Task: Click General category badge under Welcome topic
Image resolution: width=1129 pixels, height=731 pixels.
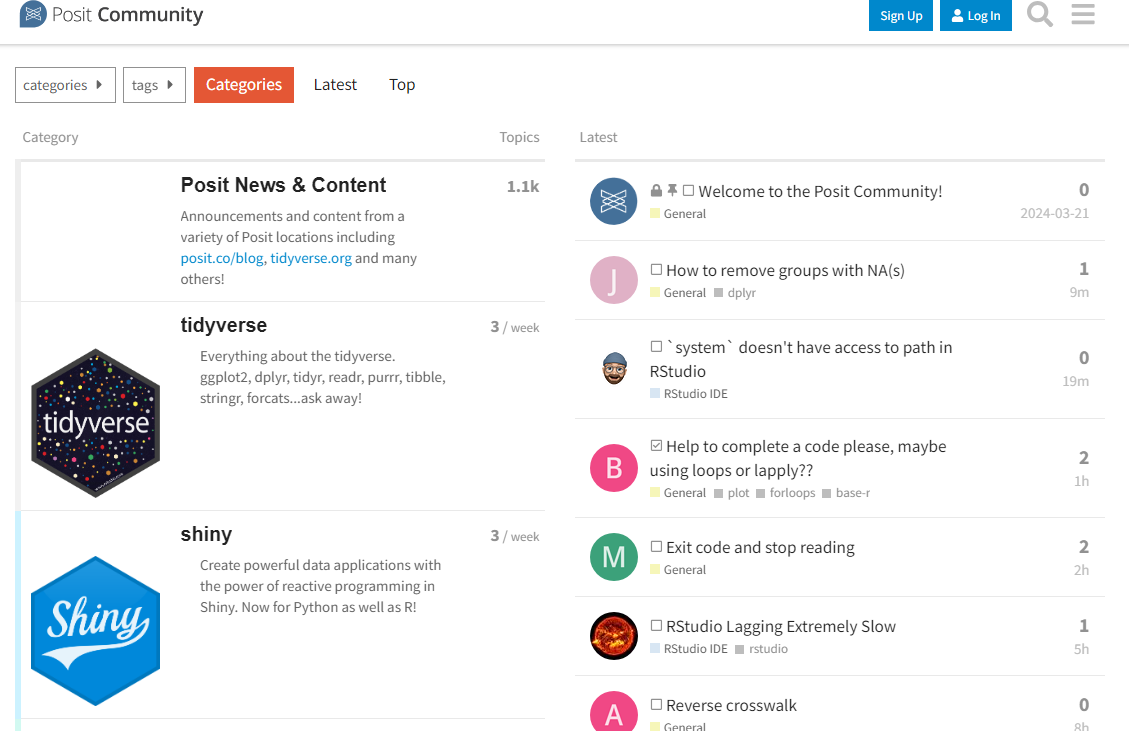Action: (678, 214)
